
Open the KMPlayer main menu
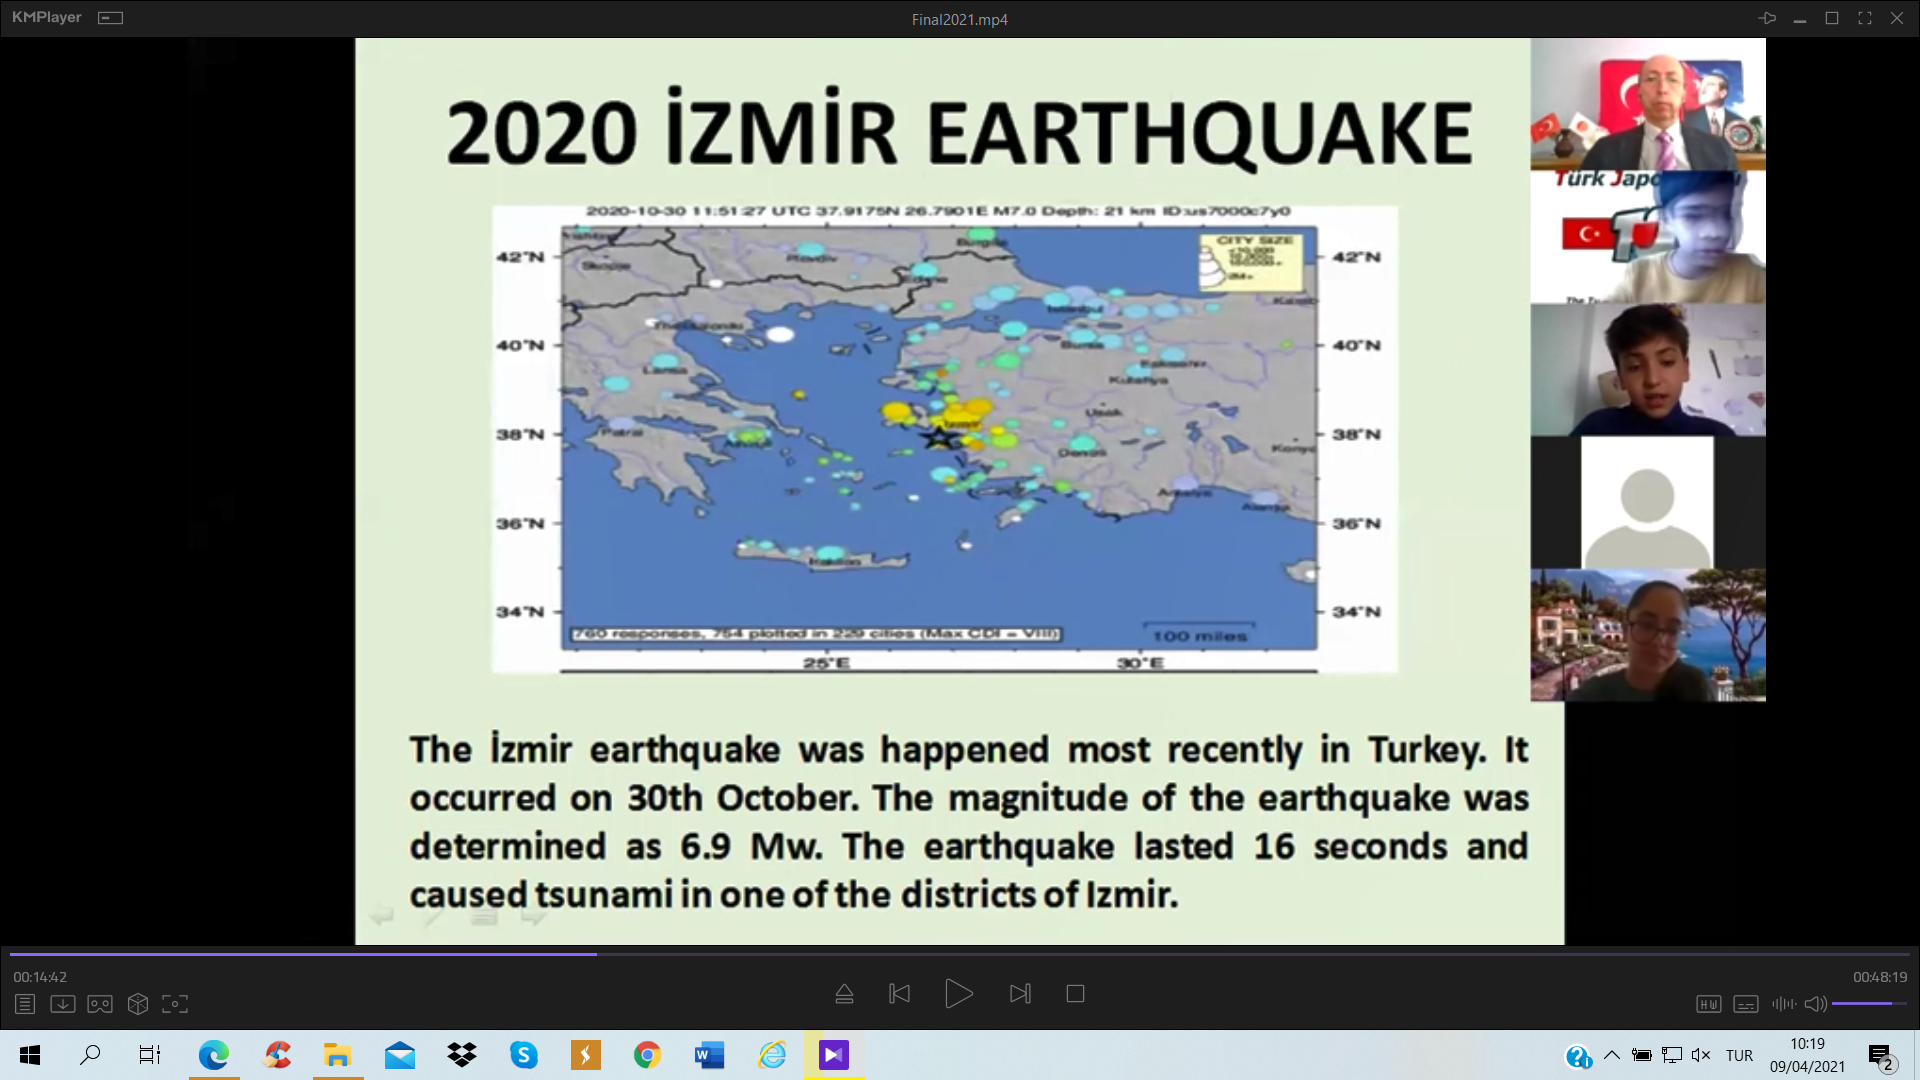pos(46,17)
